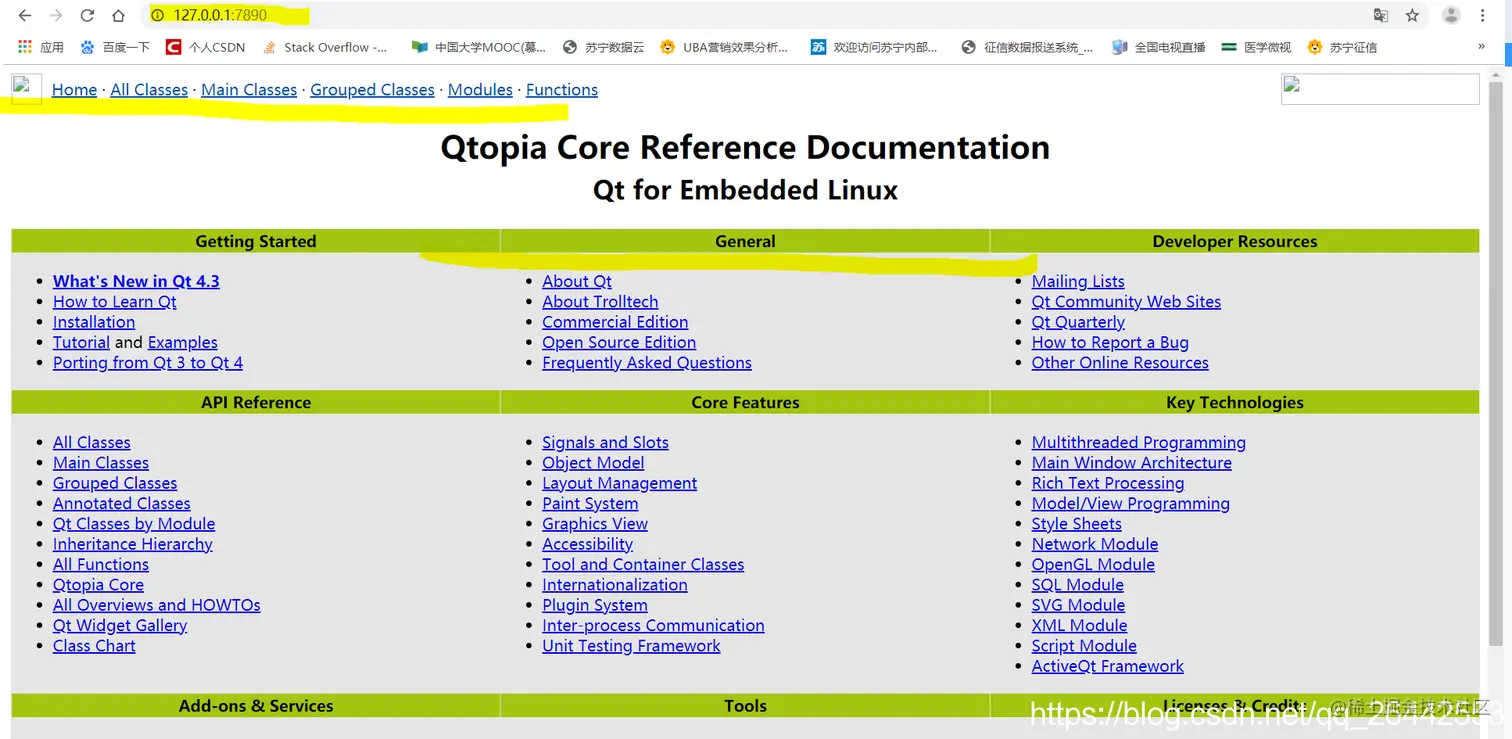
Task: Open Modules in top navigation
Action: [480, 90]
